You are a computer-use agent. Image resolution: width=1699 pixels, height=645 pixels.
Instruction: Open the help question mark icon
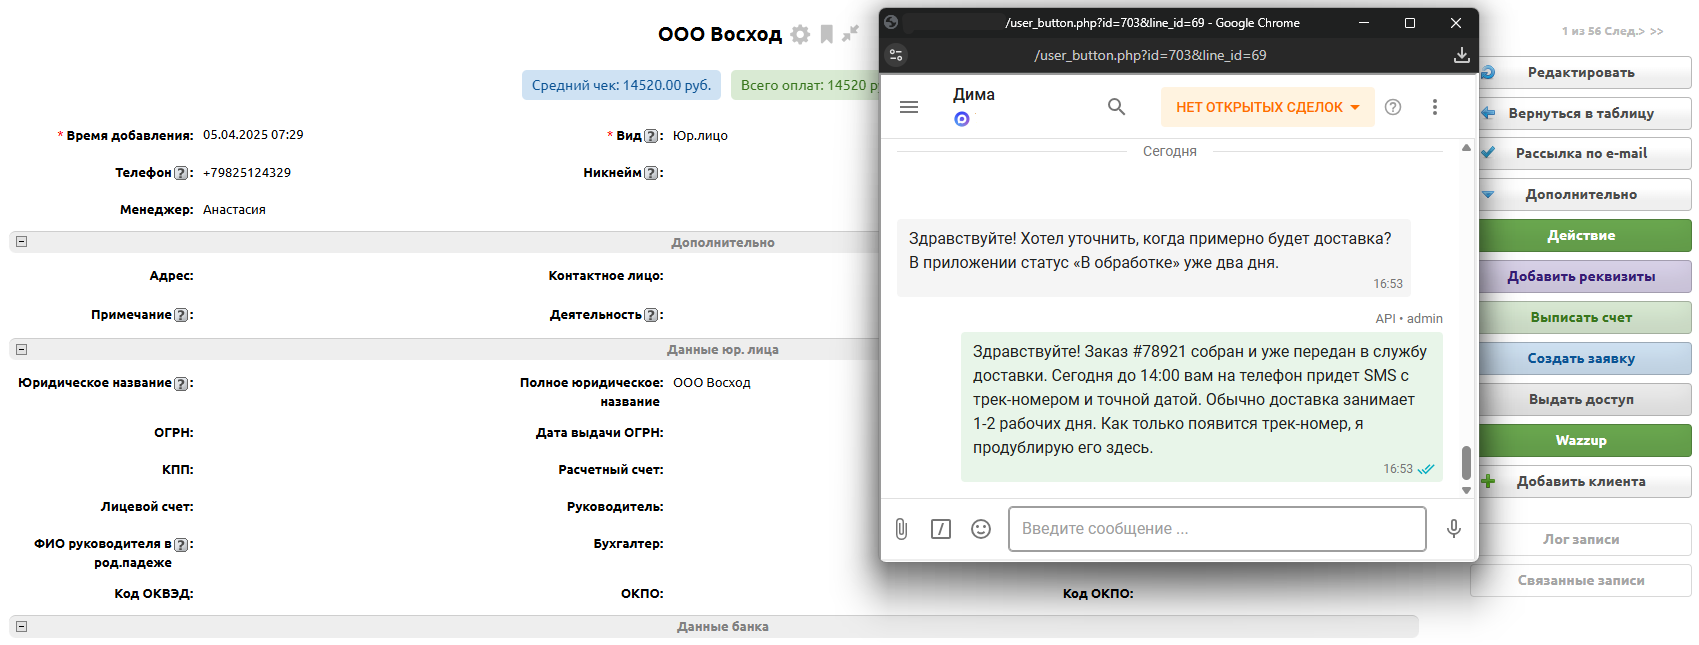coord(1392,107)
